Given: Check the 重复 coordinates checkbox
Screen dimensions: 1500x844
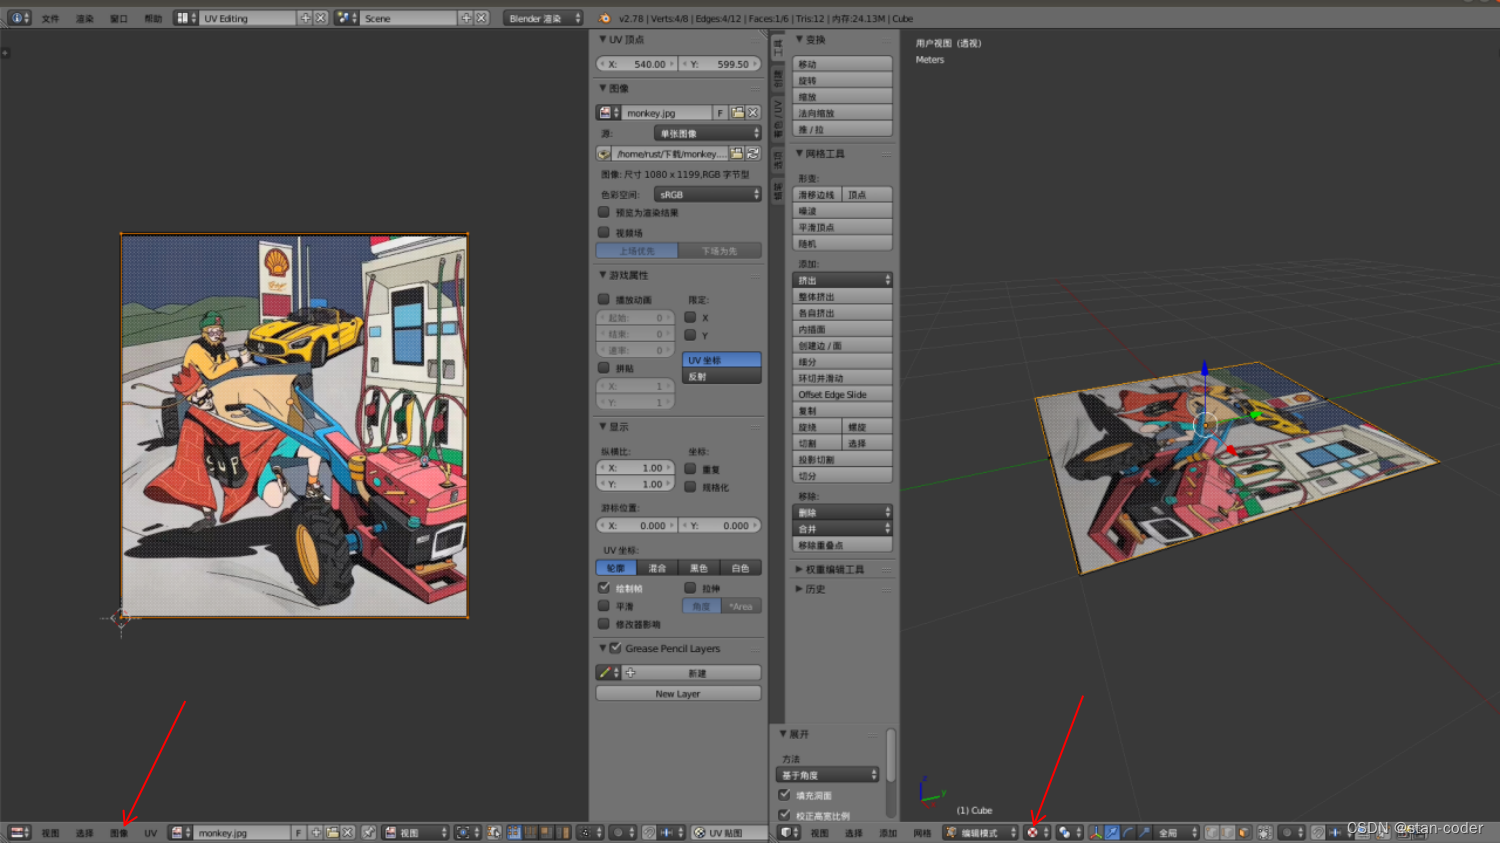Looking at the screenshot, I should [x=690, y=468].
